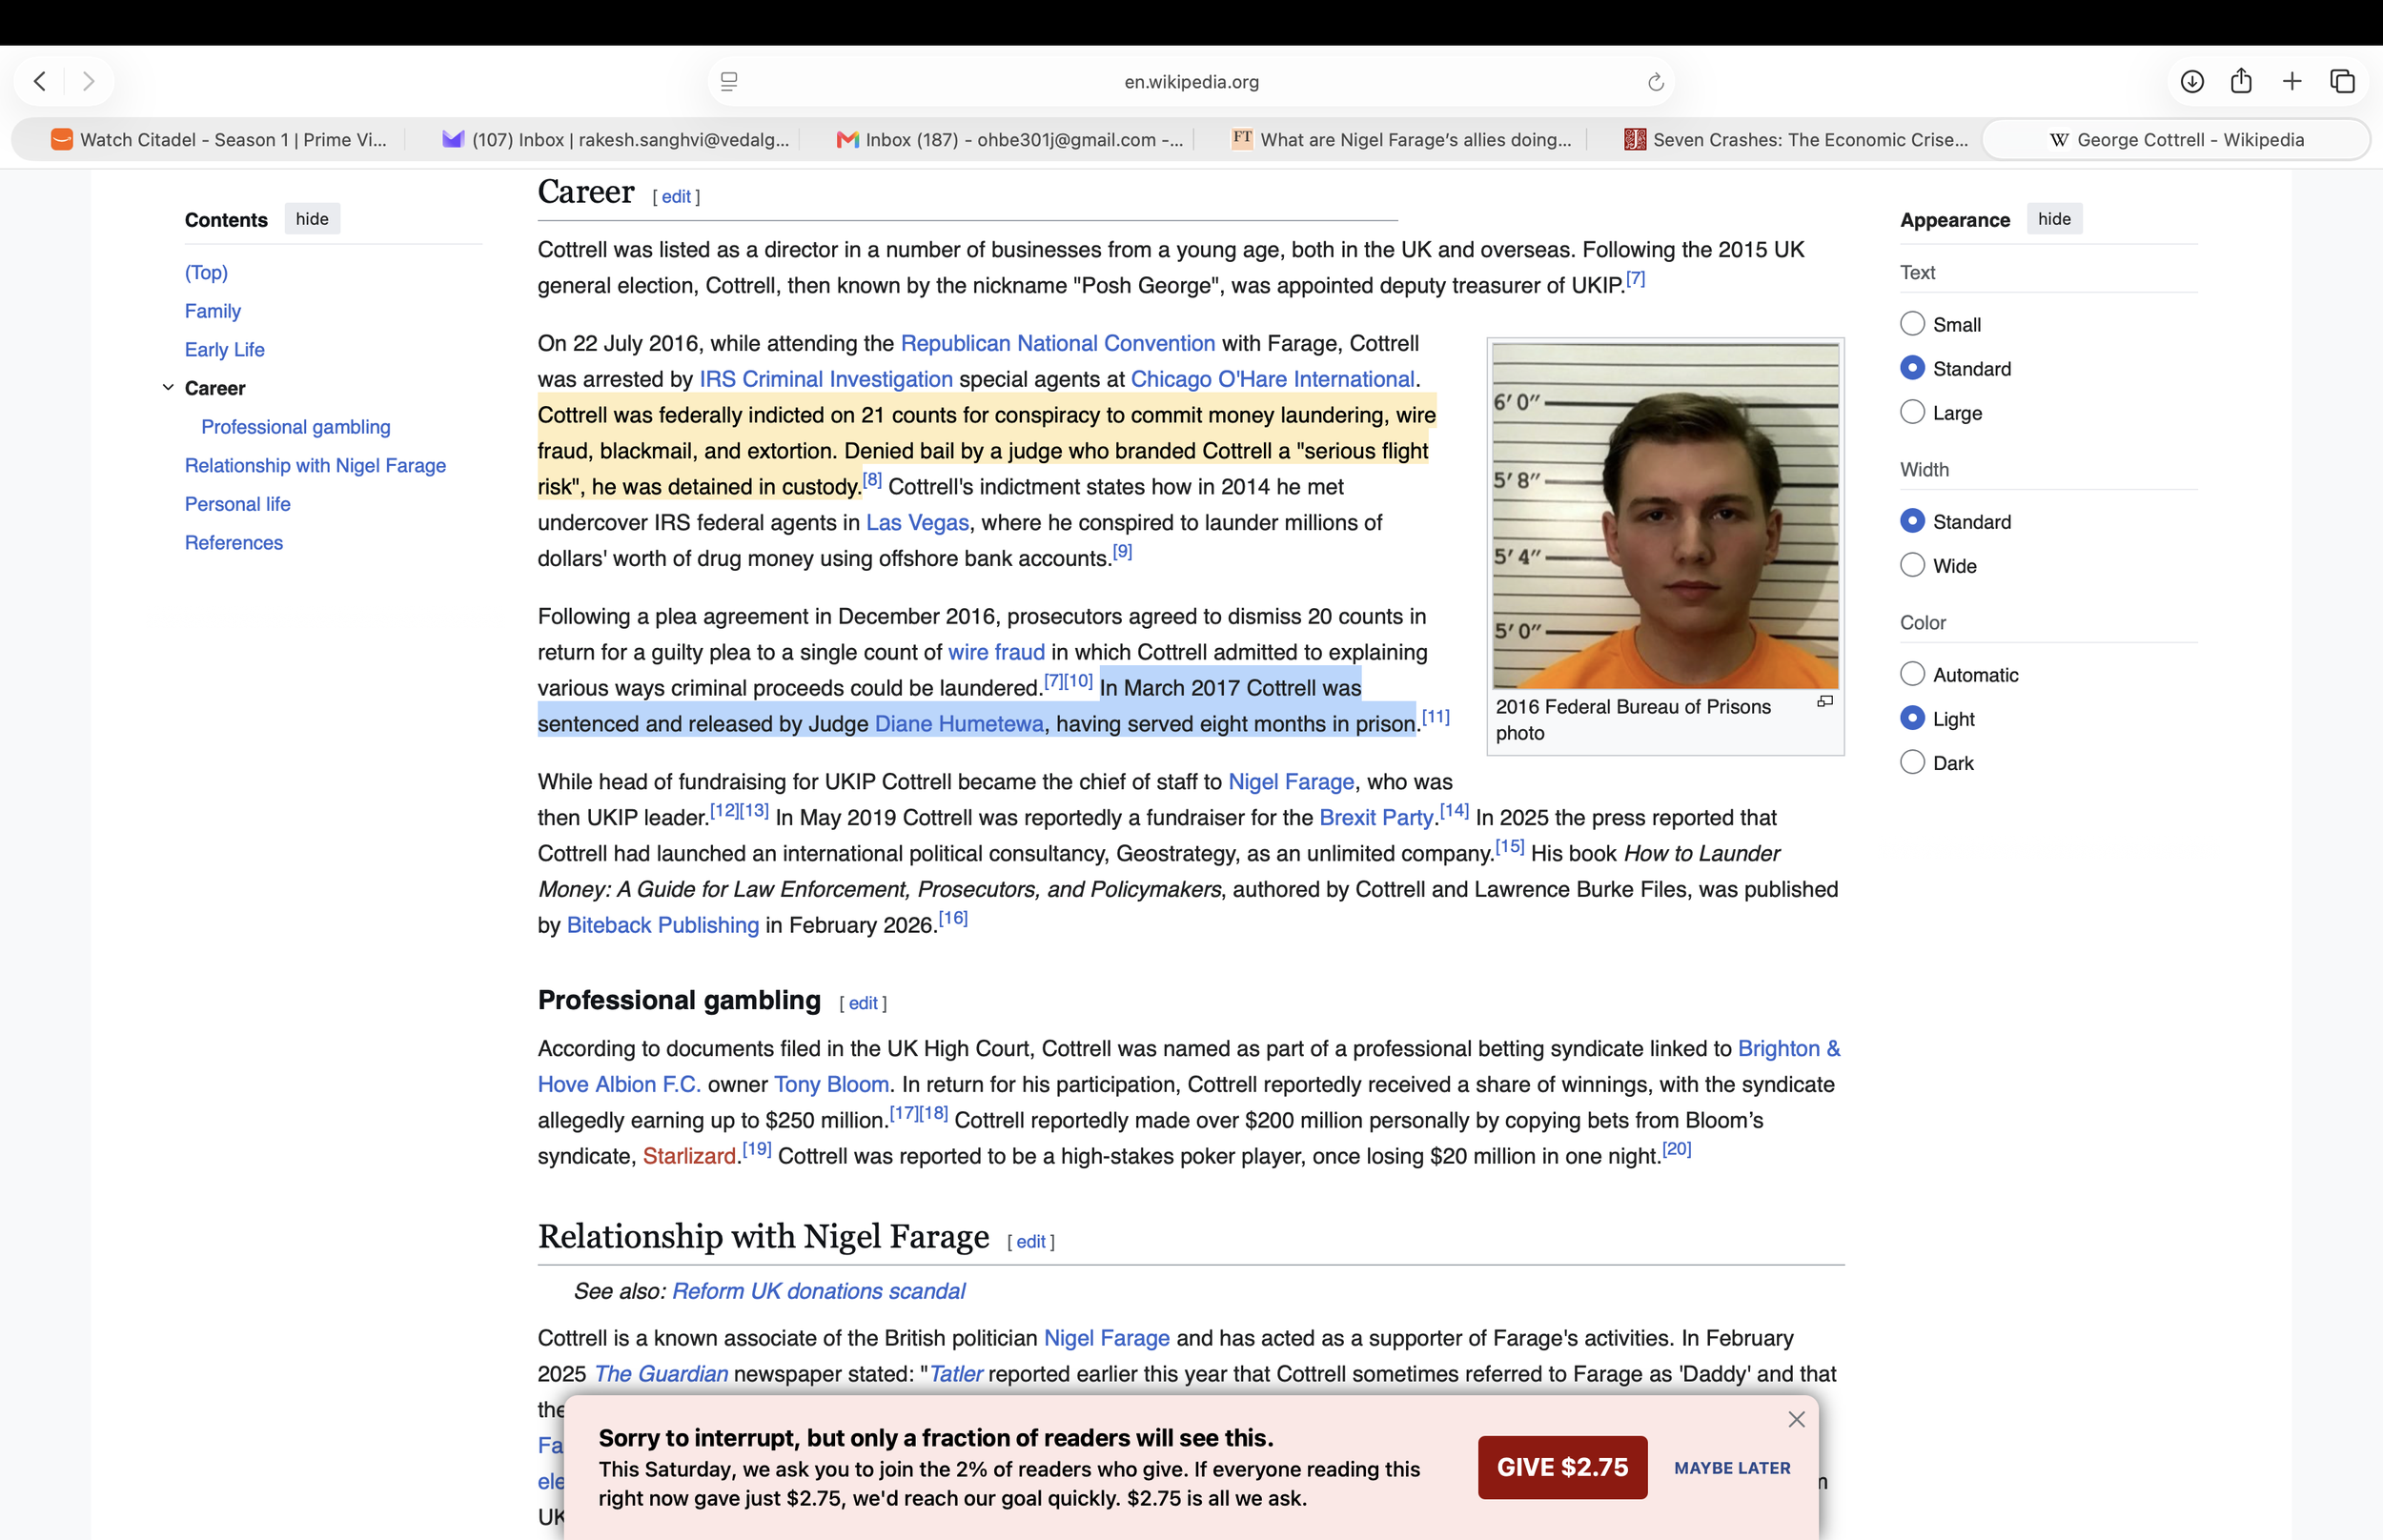Screen dimensions: 2383x1540
Task: Select the Automatic color option
Action: (x=1912, y=674)
